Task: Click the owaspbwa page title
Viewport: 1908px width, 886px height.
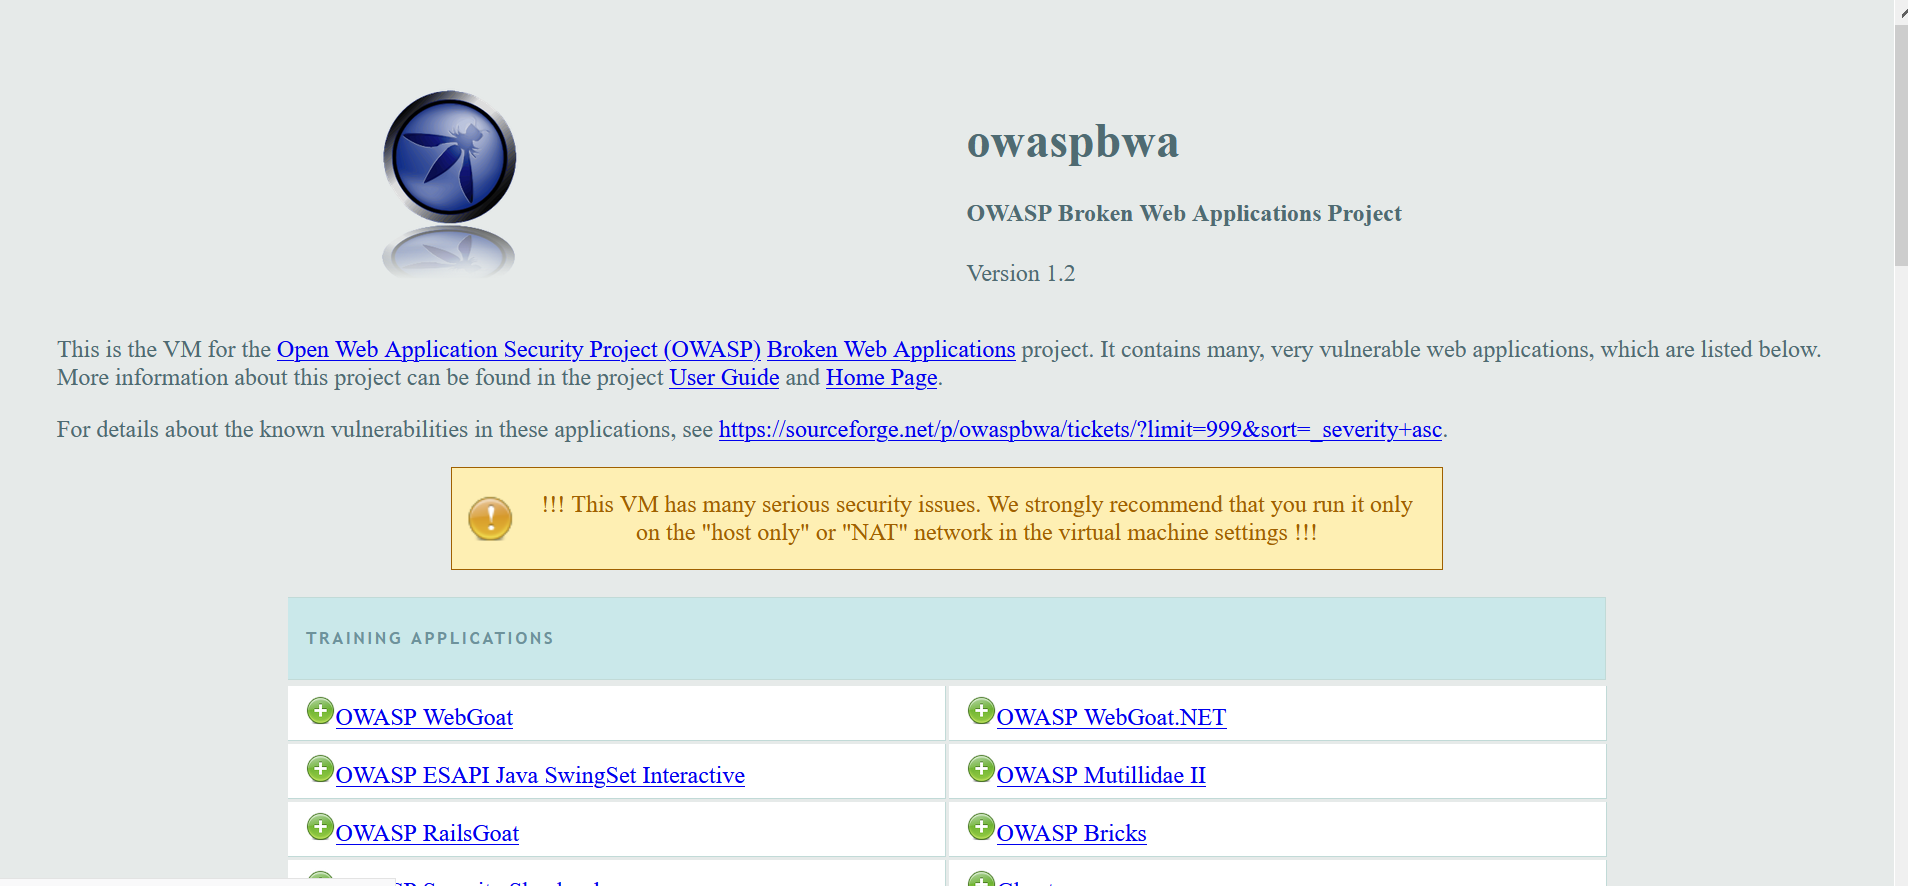Action: [1073, 142]
